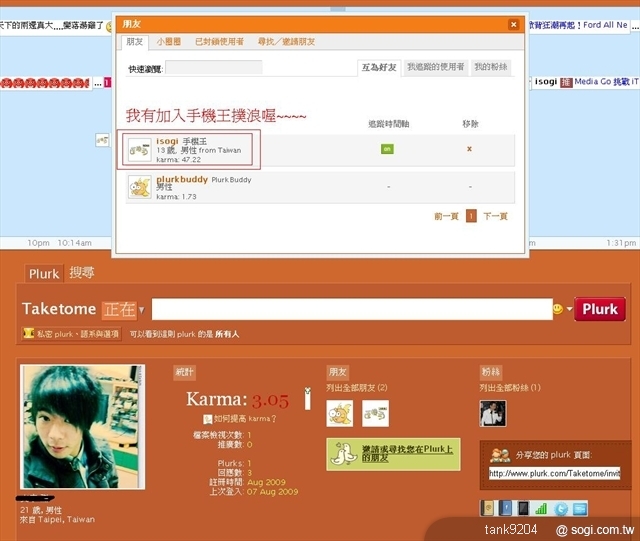The width and height of the screenshot is (640, 541).
Task: Click the 追蹤時間軸 column header
Action: click(x=389, y=124)
